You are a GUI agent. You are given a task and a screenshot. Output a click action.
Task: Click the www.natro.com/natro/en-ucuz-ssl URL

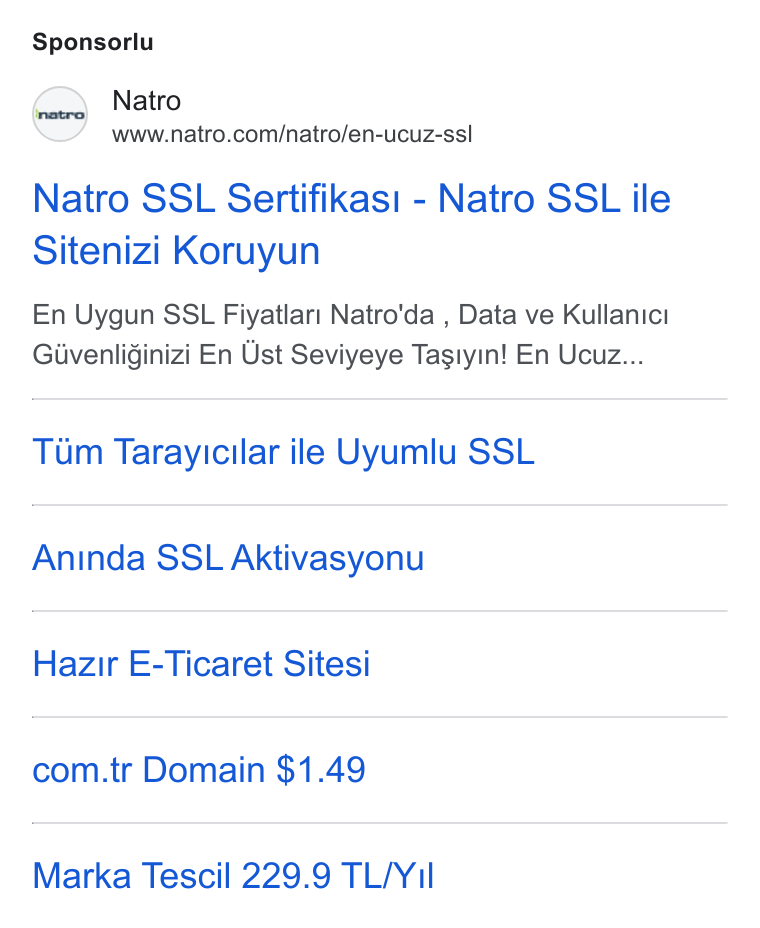tap(292, 134)
